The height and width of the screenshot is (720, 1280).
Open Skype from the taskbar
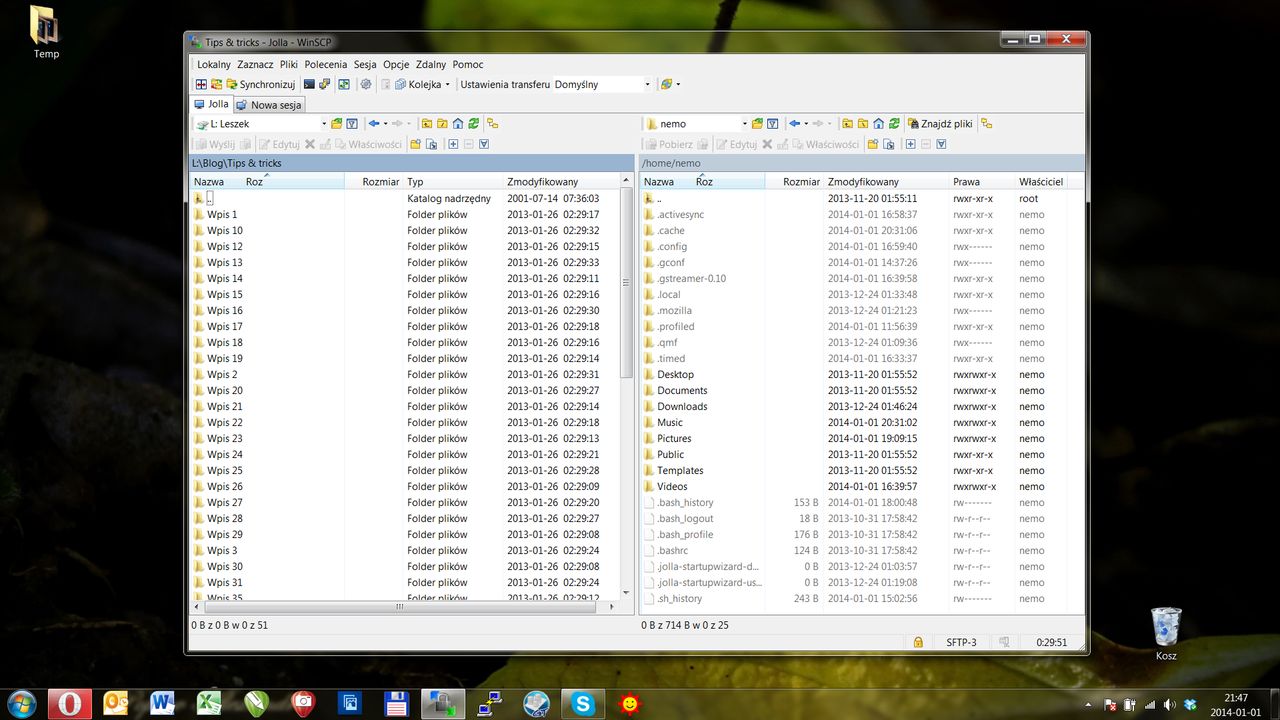(x=582, y=703)
